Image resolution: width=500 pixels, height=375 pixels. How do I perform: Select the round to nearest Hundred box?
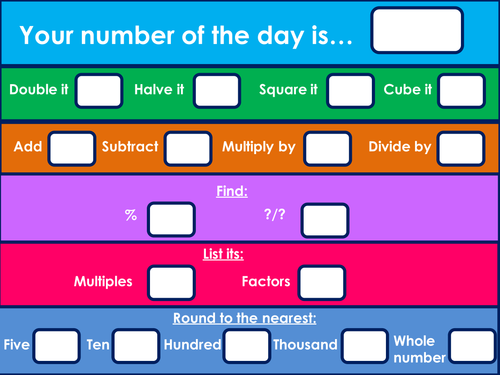pyautogui.click(x=247, y=346)
